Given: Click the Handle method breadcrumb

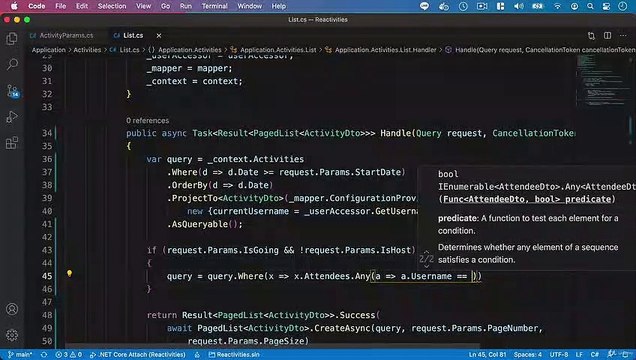Looking at the screenshot, I should 540,50.
